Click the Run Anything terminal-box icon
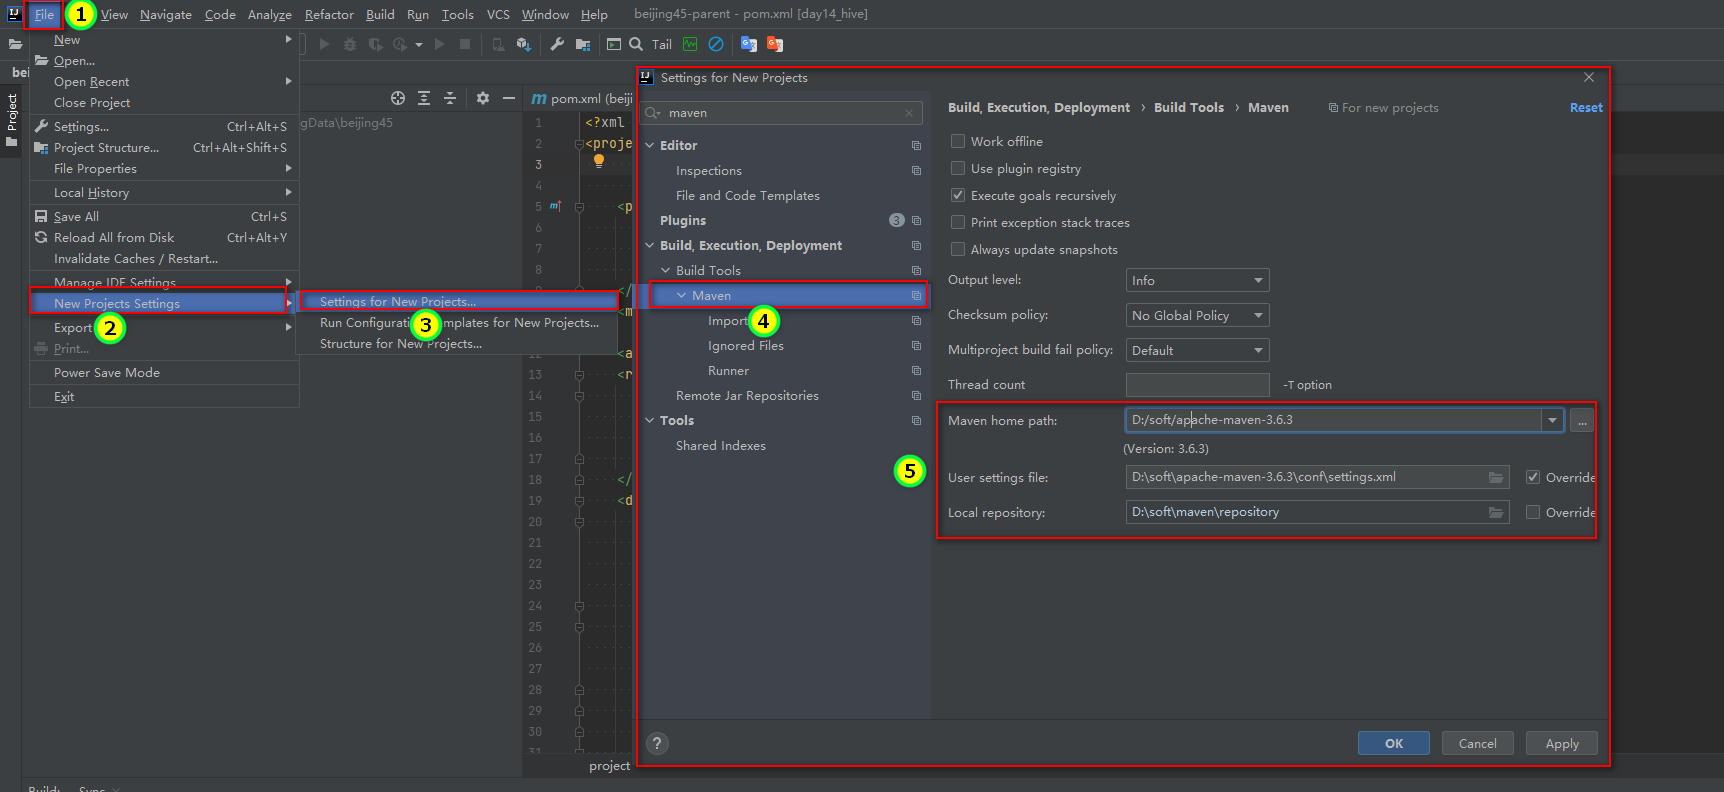Viewport: 1724px width, 792px height. 614,44
